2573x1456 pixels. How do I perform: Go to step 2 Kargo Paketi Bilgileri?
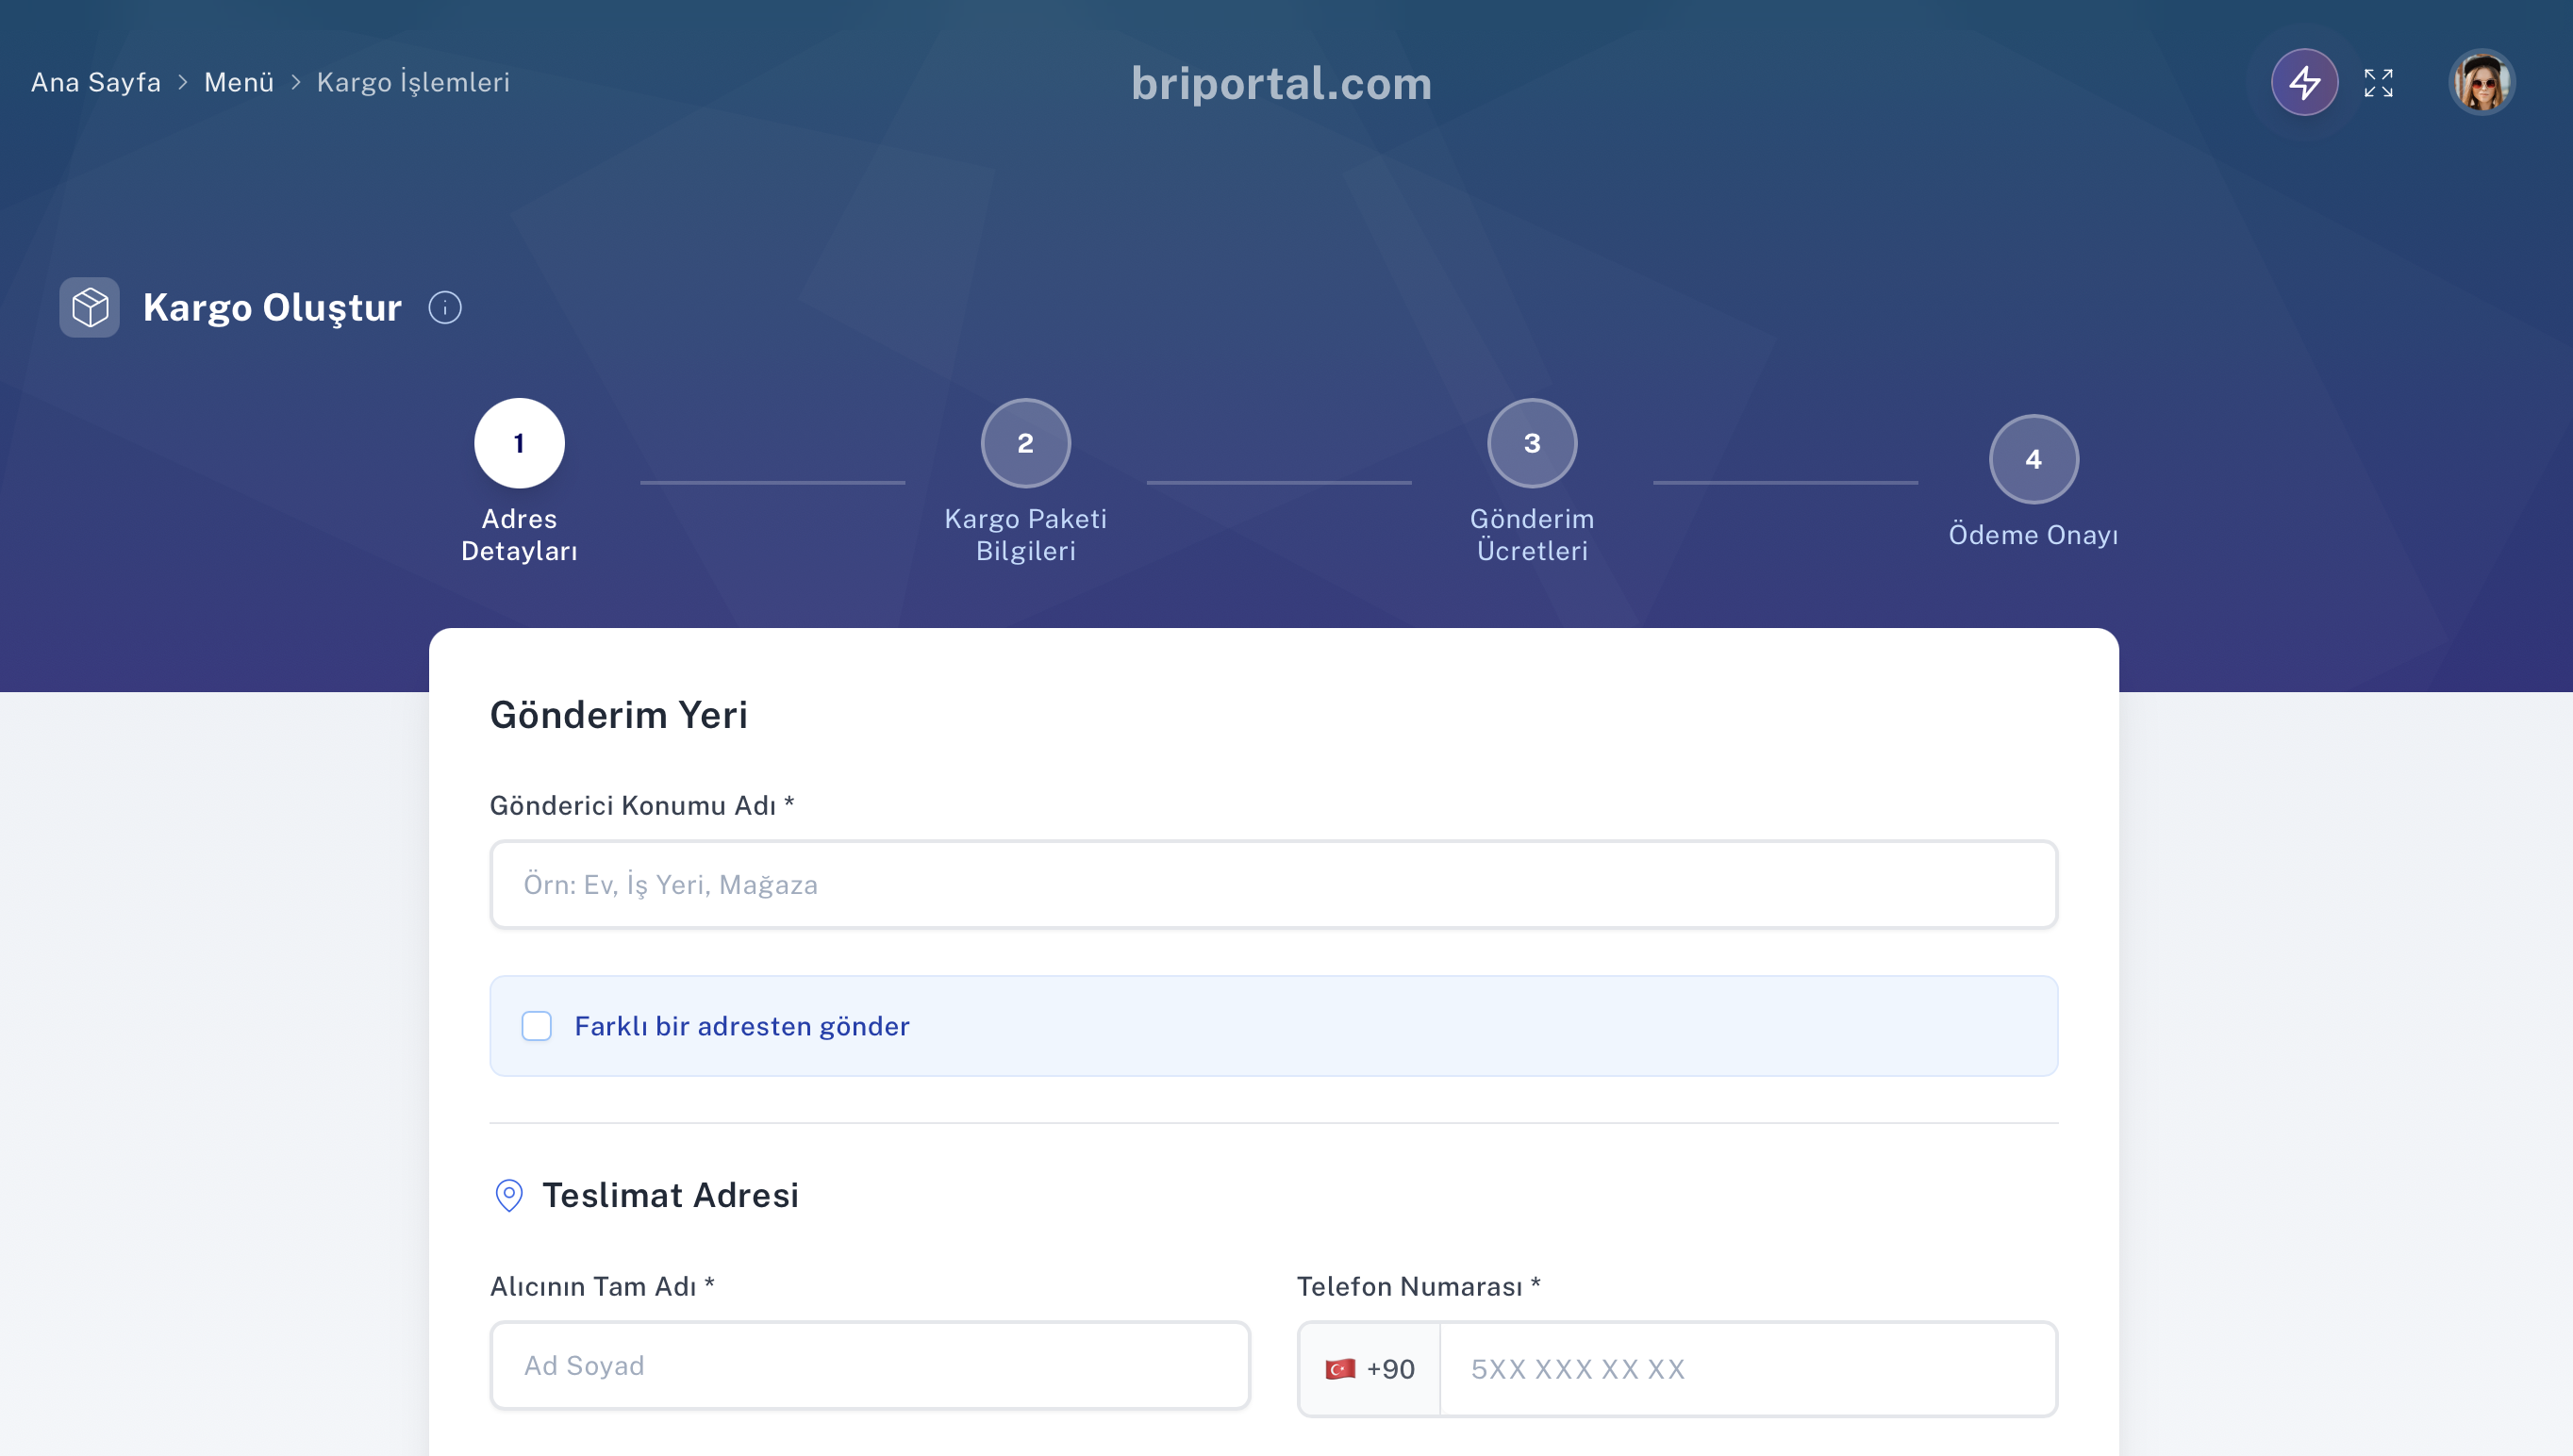tap(1025, 443)
